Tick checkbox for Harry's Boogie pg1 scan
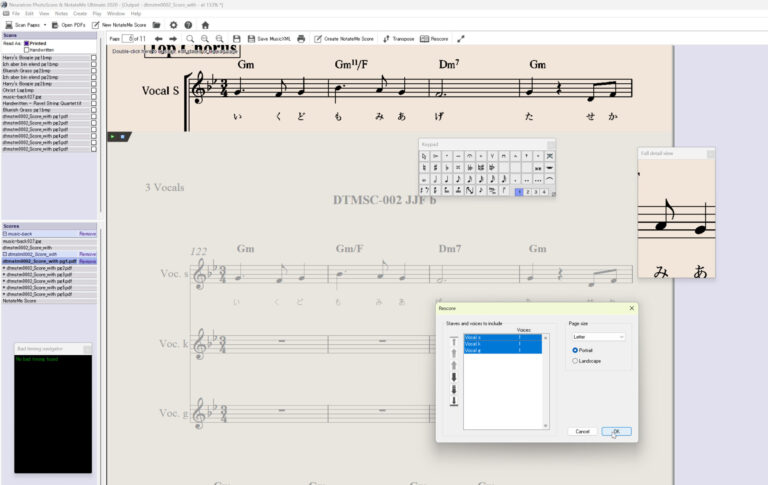 [94, 58]
